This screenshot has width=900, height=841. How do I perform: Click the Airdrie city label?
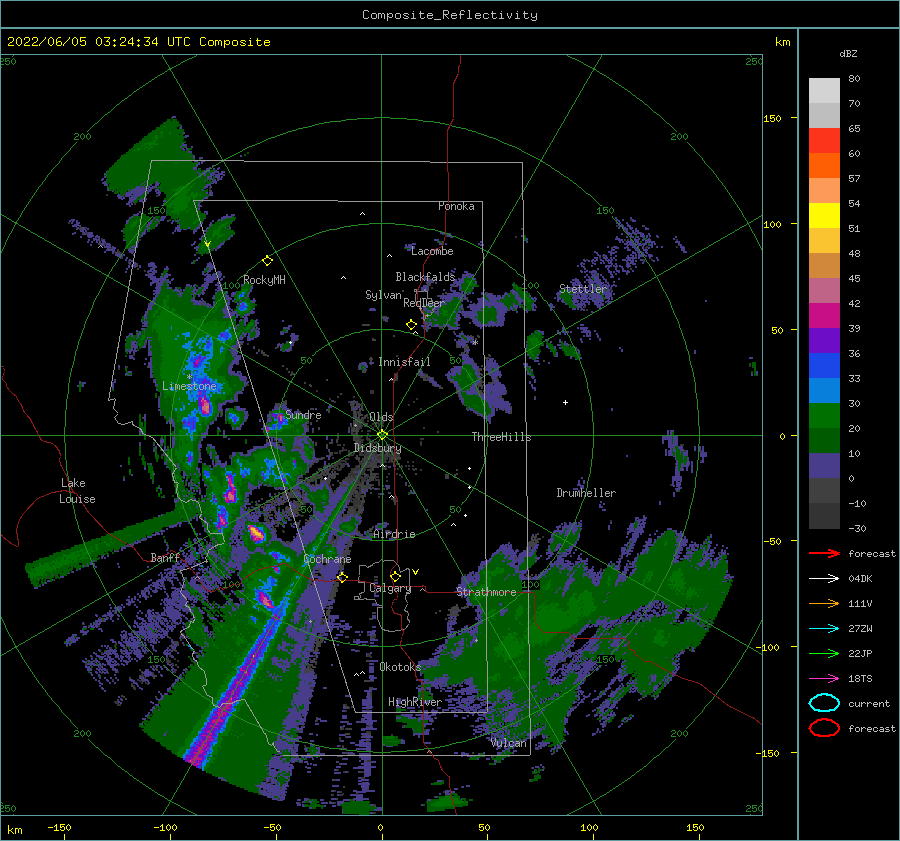pyautogui.click(x=394, y=534)
